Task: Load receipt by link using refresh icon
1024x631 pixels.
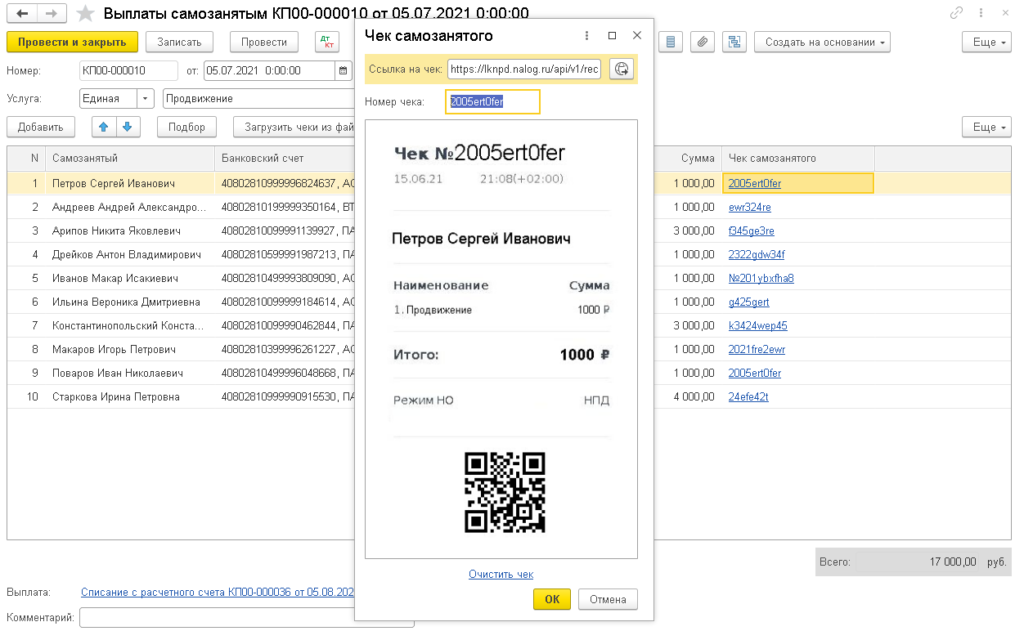Action: point(621,69)
